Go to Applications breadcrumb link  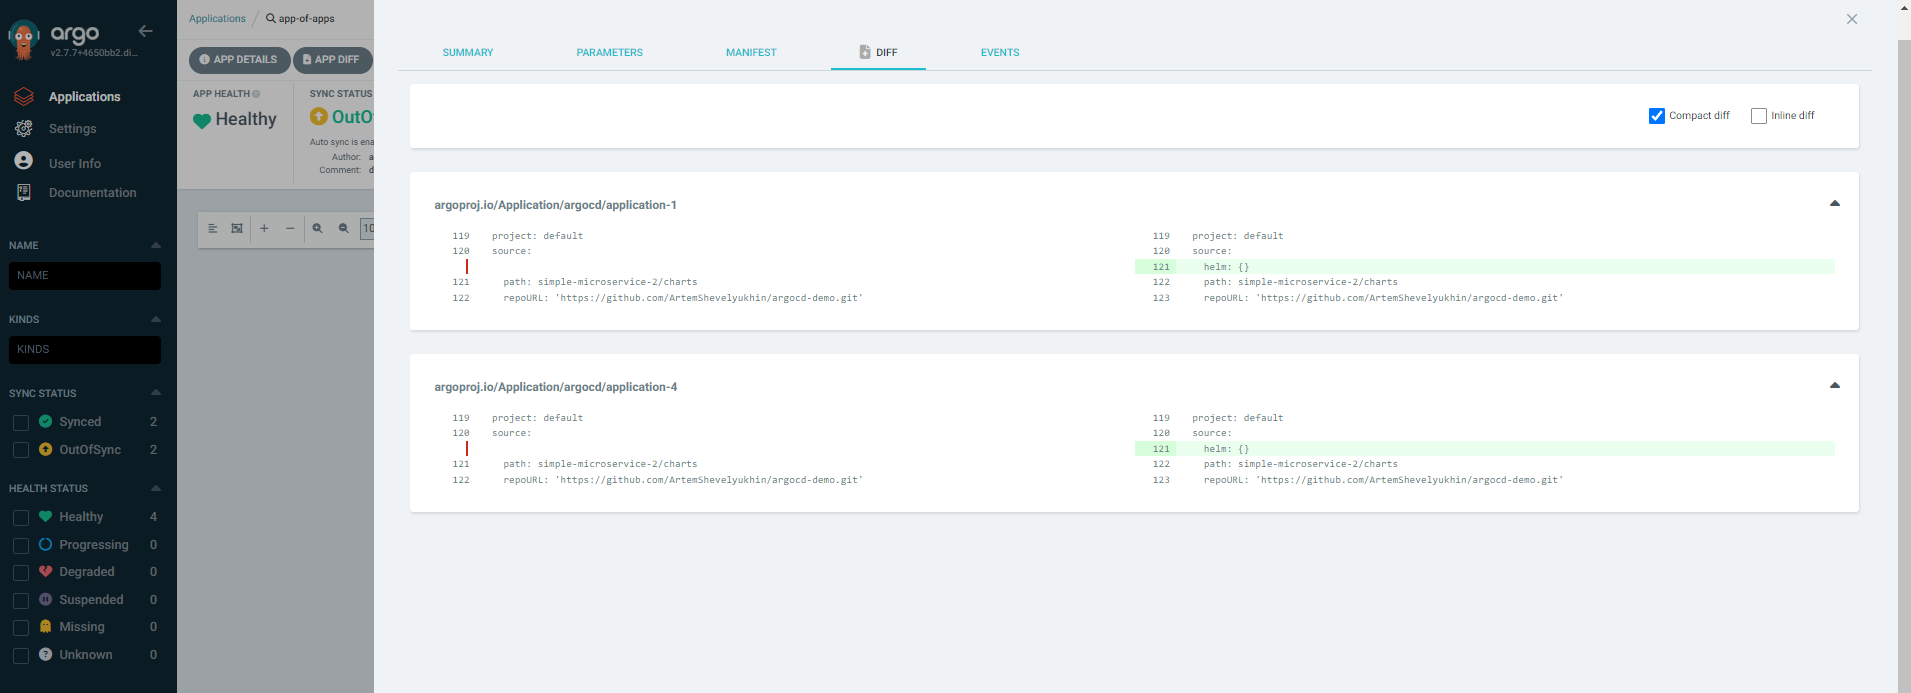click(x=217, y=19)
